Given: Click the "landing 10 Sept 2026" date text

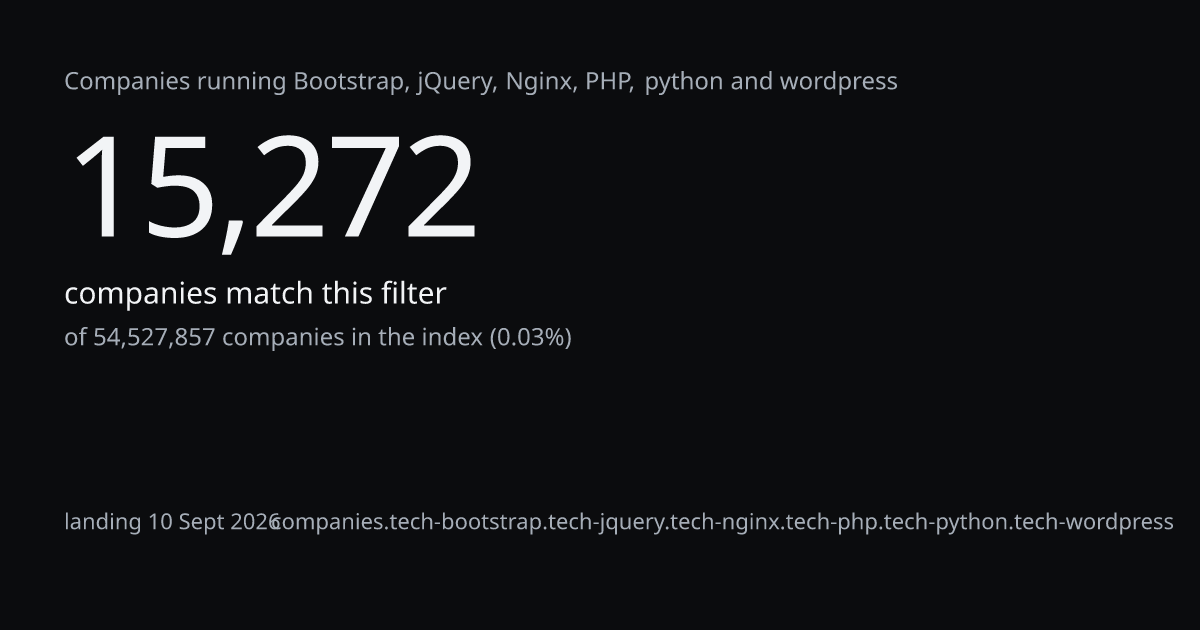Looking at the screenshot, I should [172, 522].
